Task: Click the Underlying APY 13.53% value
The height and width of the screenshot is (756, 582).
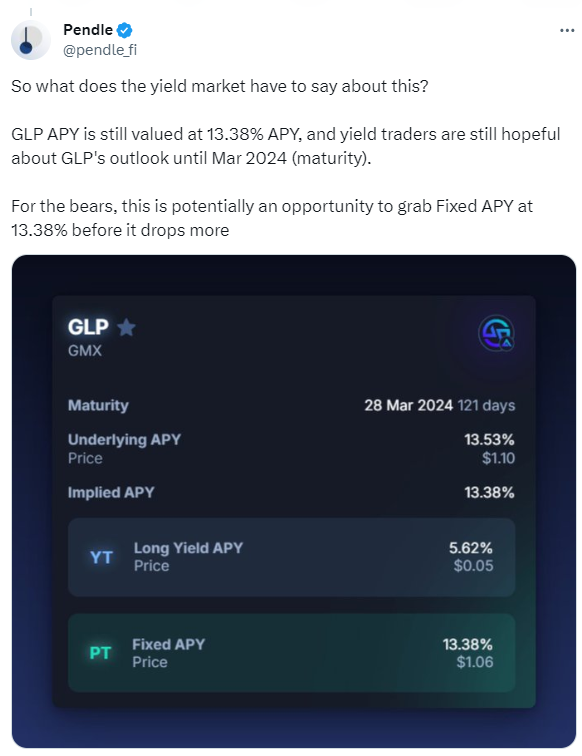Action: pyautogui.click(x=489, y=439)
